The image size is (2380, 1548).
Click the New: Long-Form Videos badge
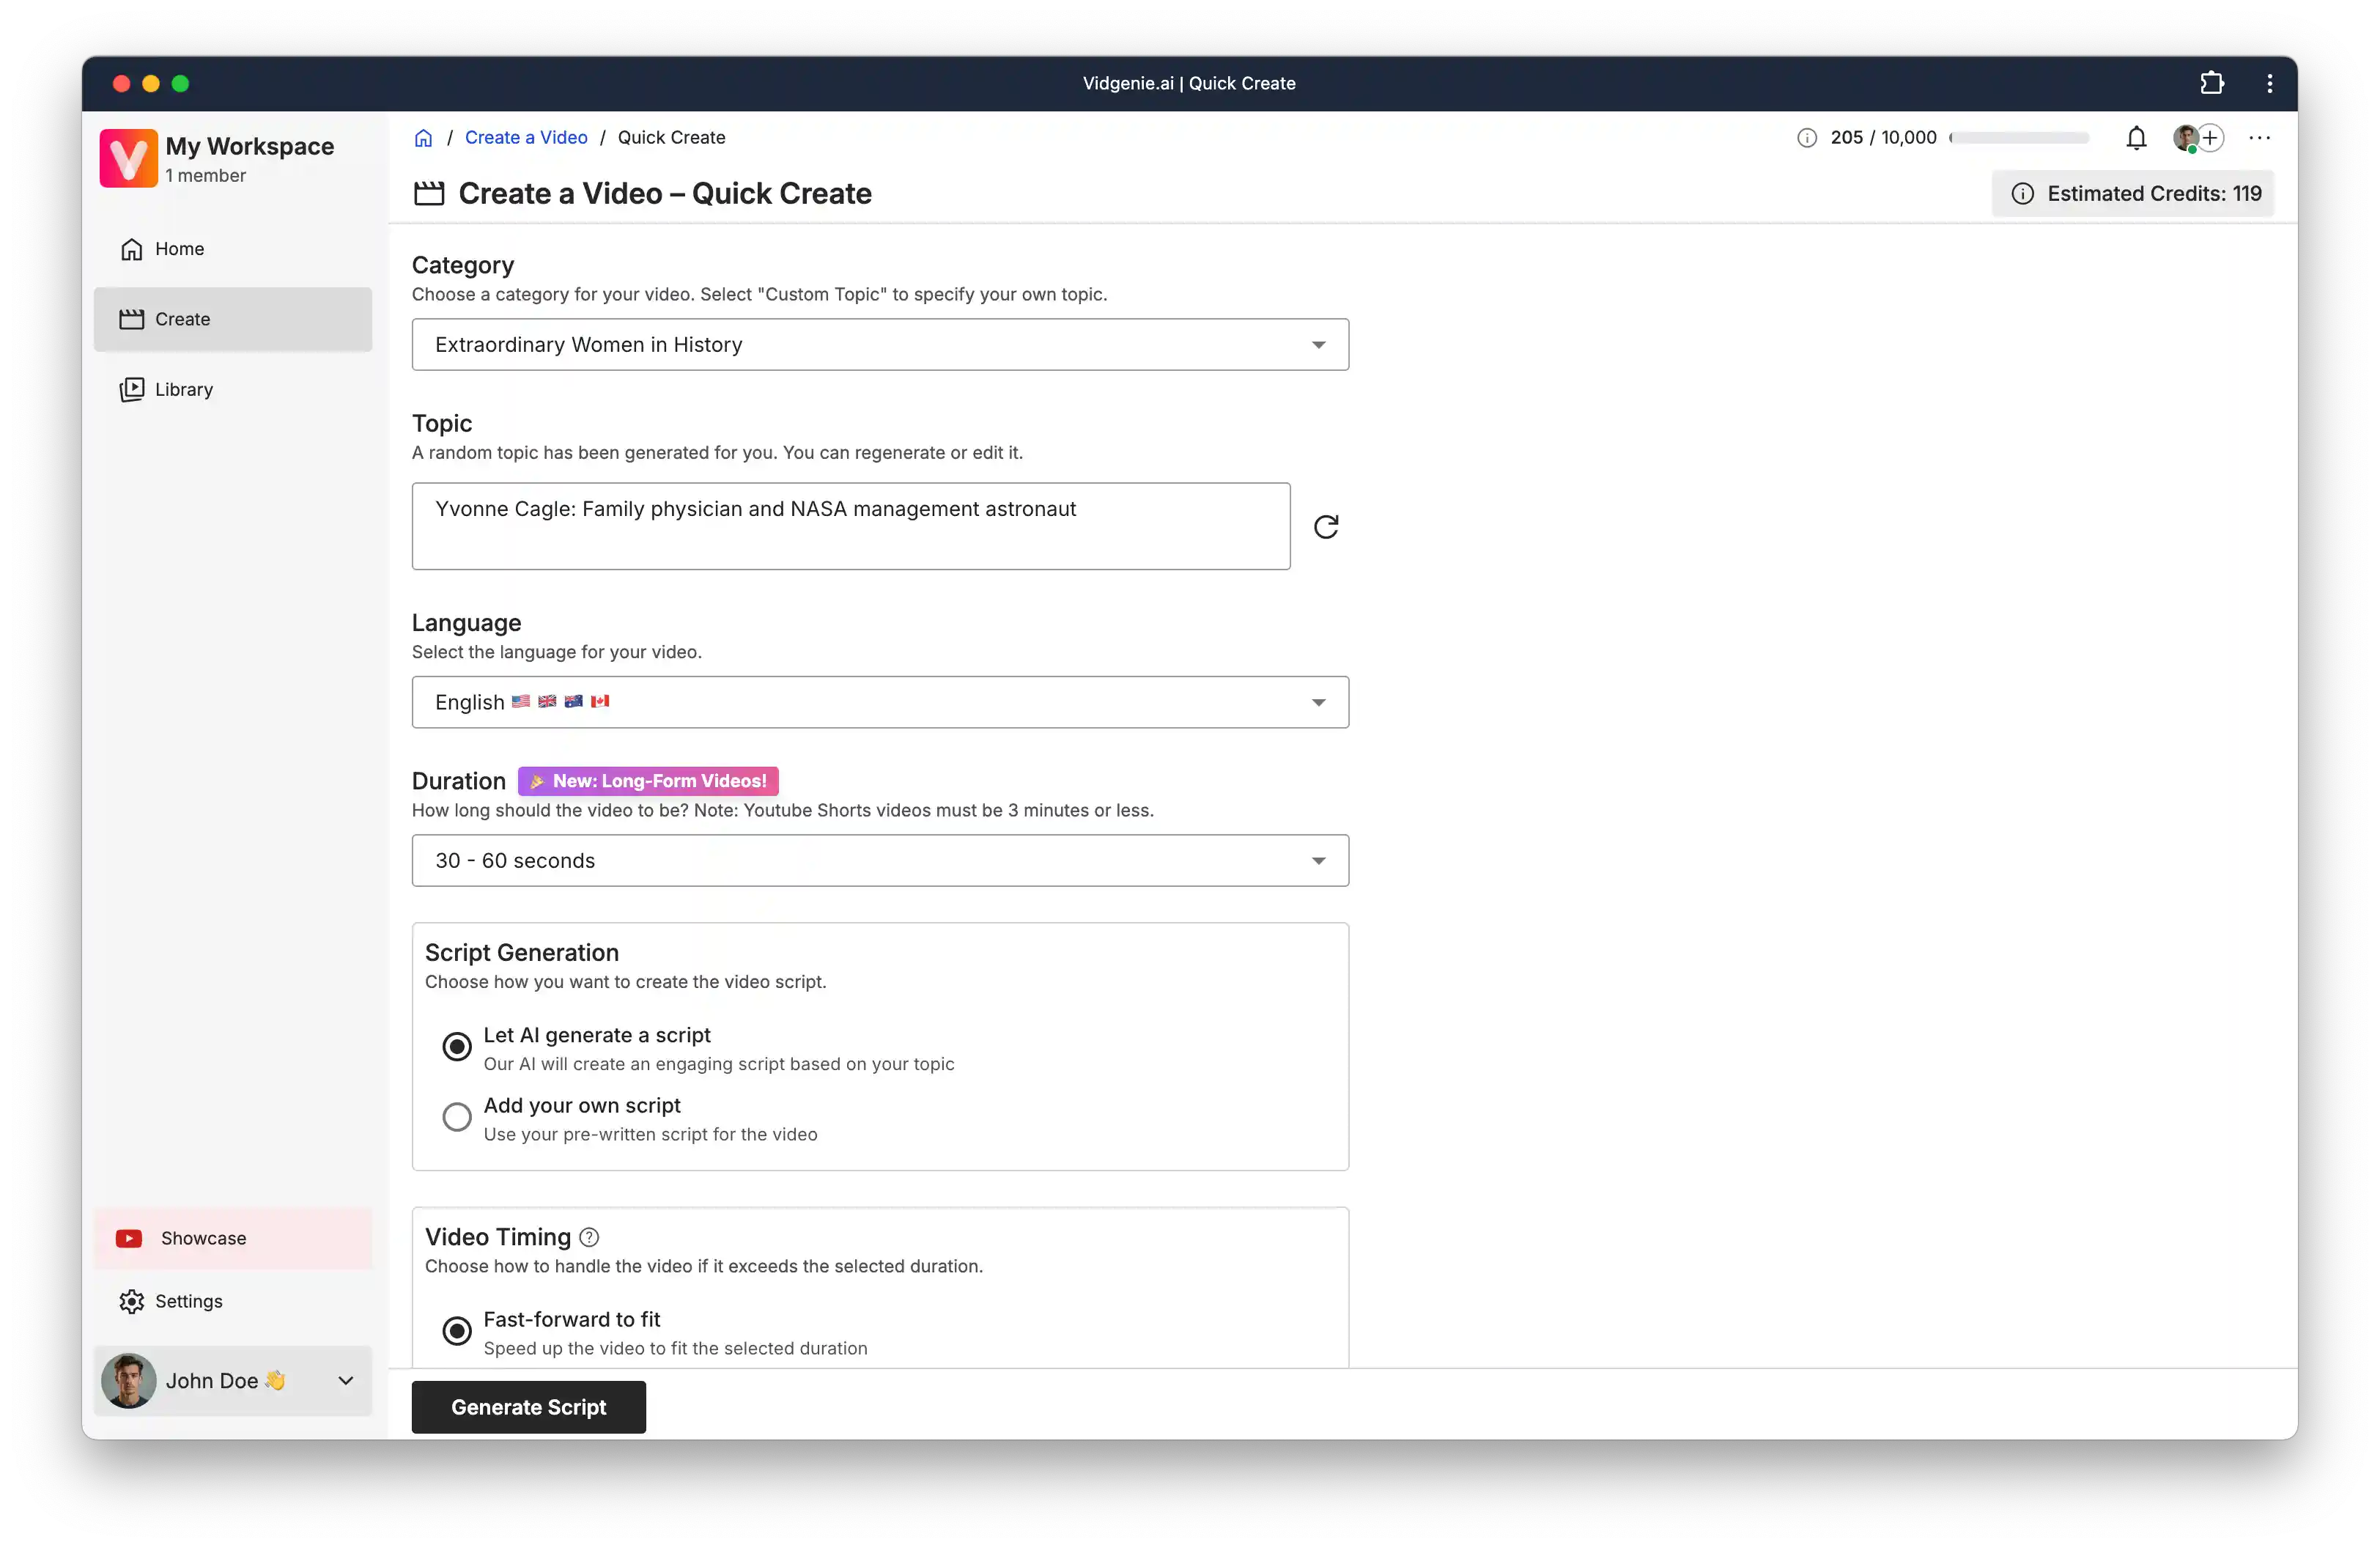[648, 781]
